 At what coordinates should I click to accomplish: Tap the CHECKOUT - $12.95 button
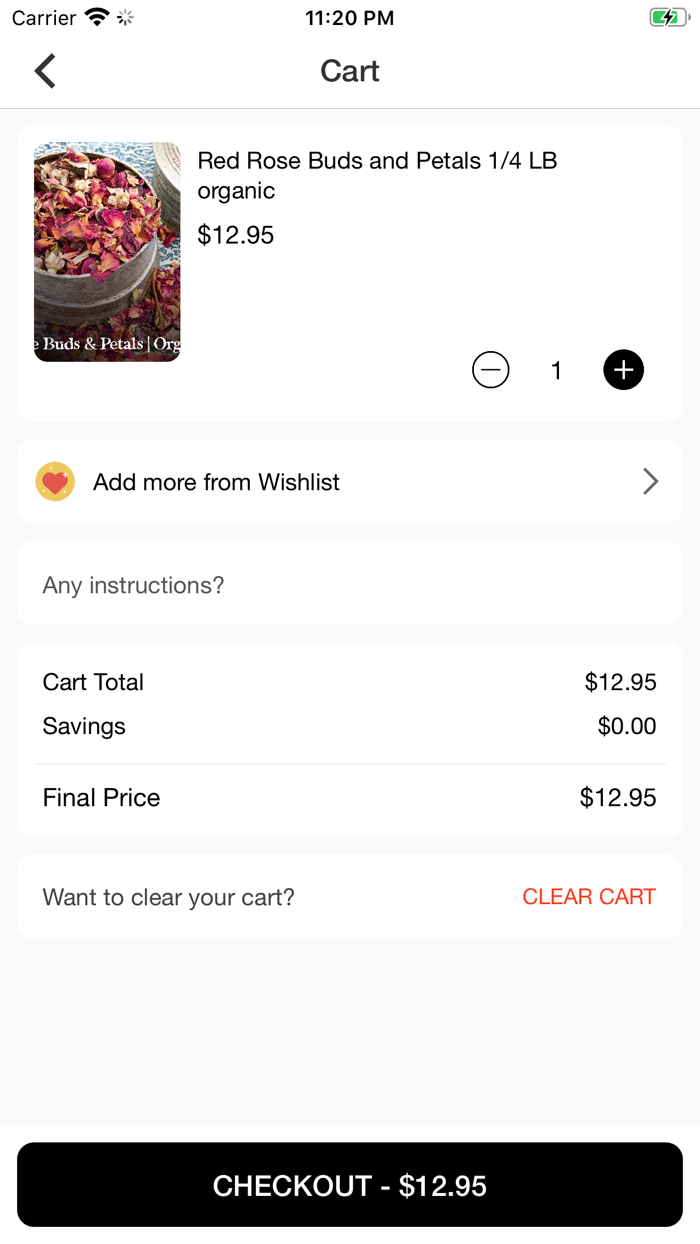point(350,1185)
